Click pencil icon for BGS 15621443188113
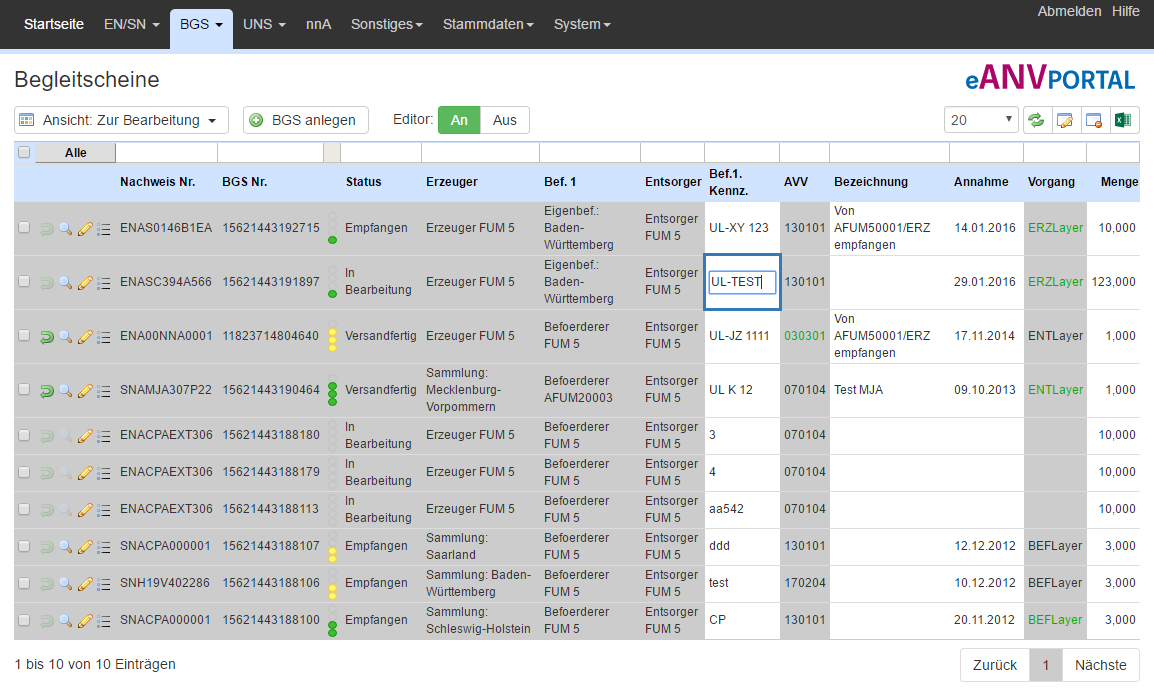The width and height of the screenshot is (1154, 689). 85,509
